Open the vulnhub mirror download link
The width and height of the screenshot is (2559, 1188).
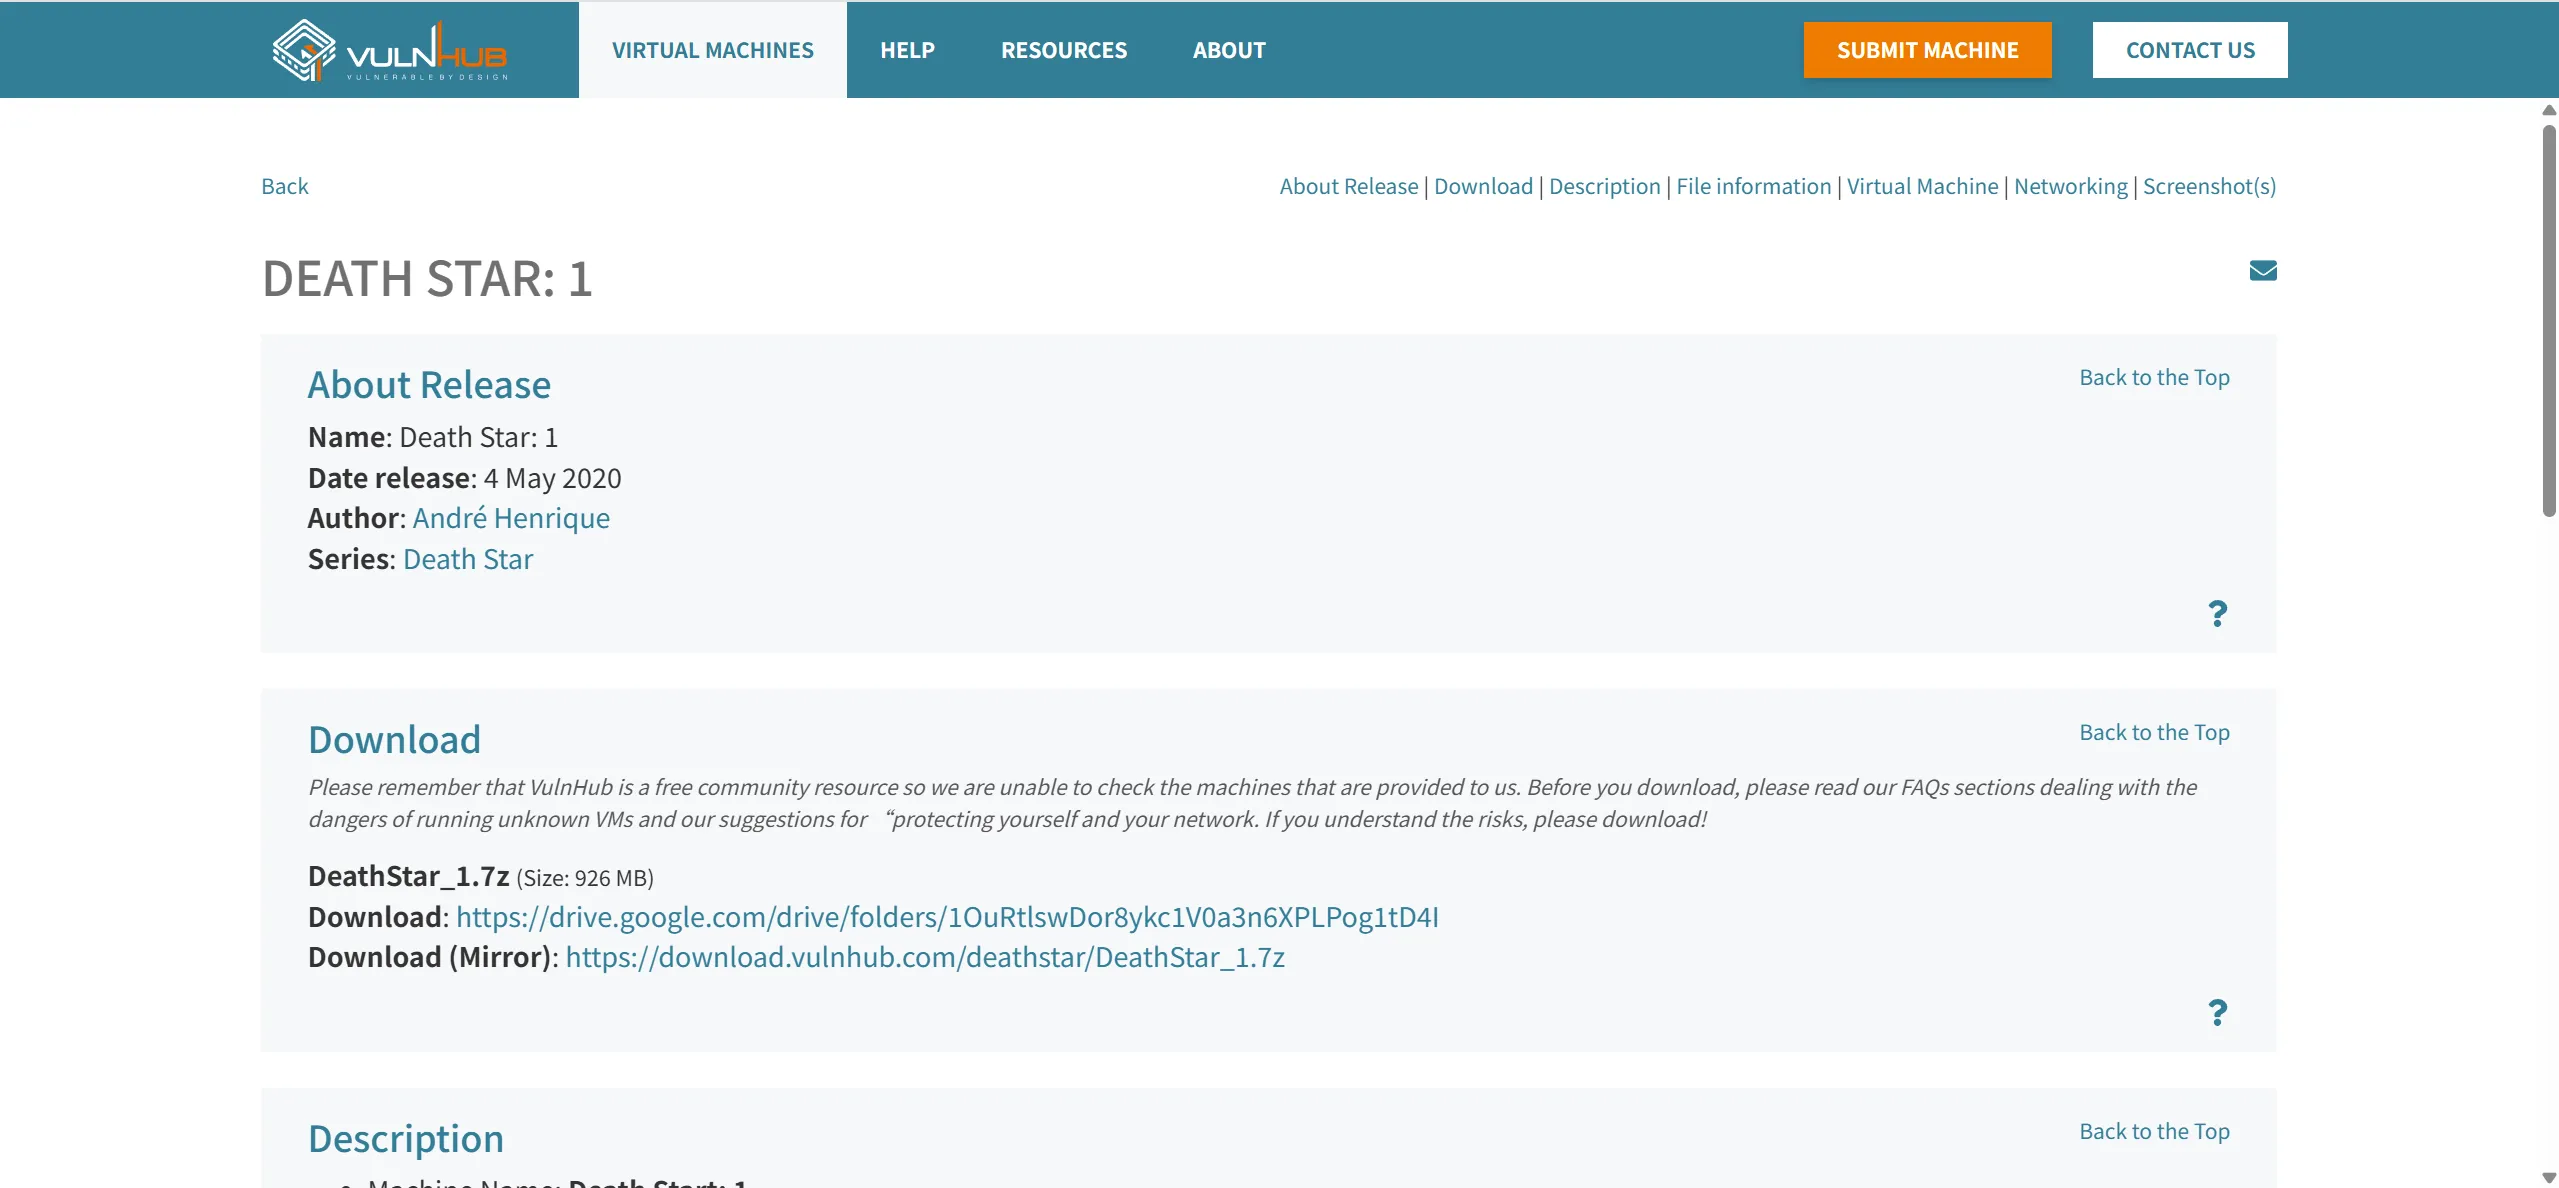924,957
